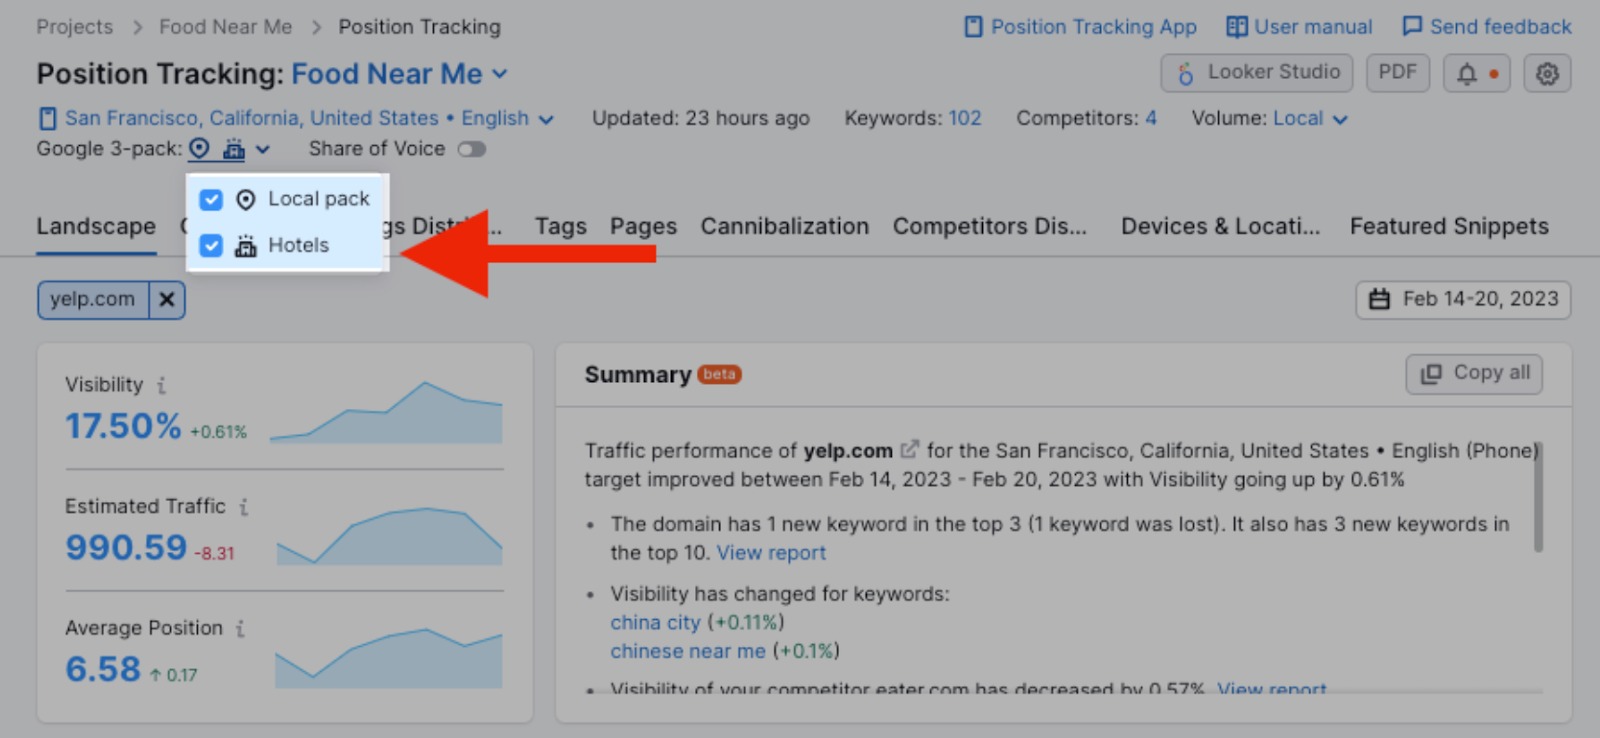Uncheck the Hotels checkbox

[211, 245]
